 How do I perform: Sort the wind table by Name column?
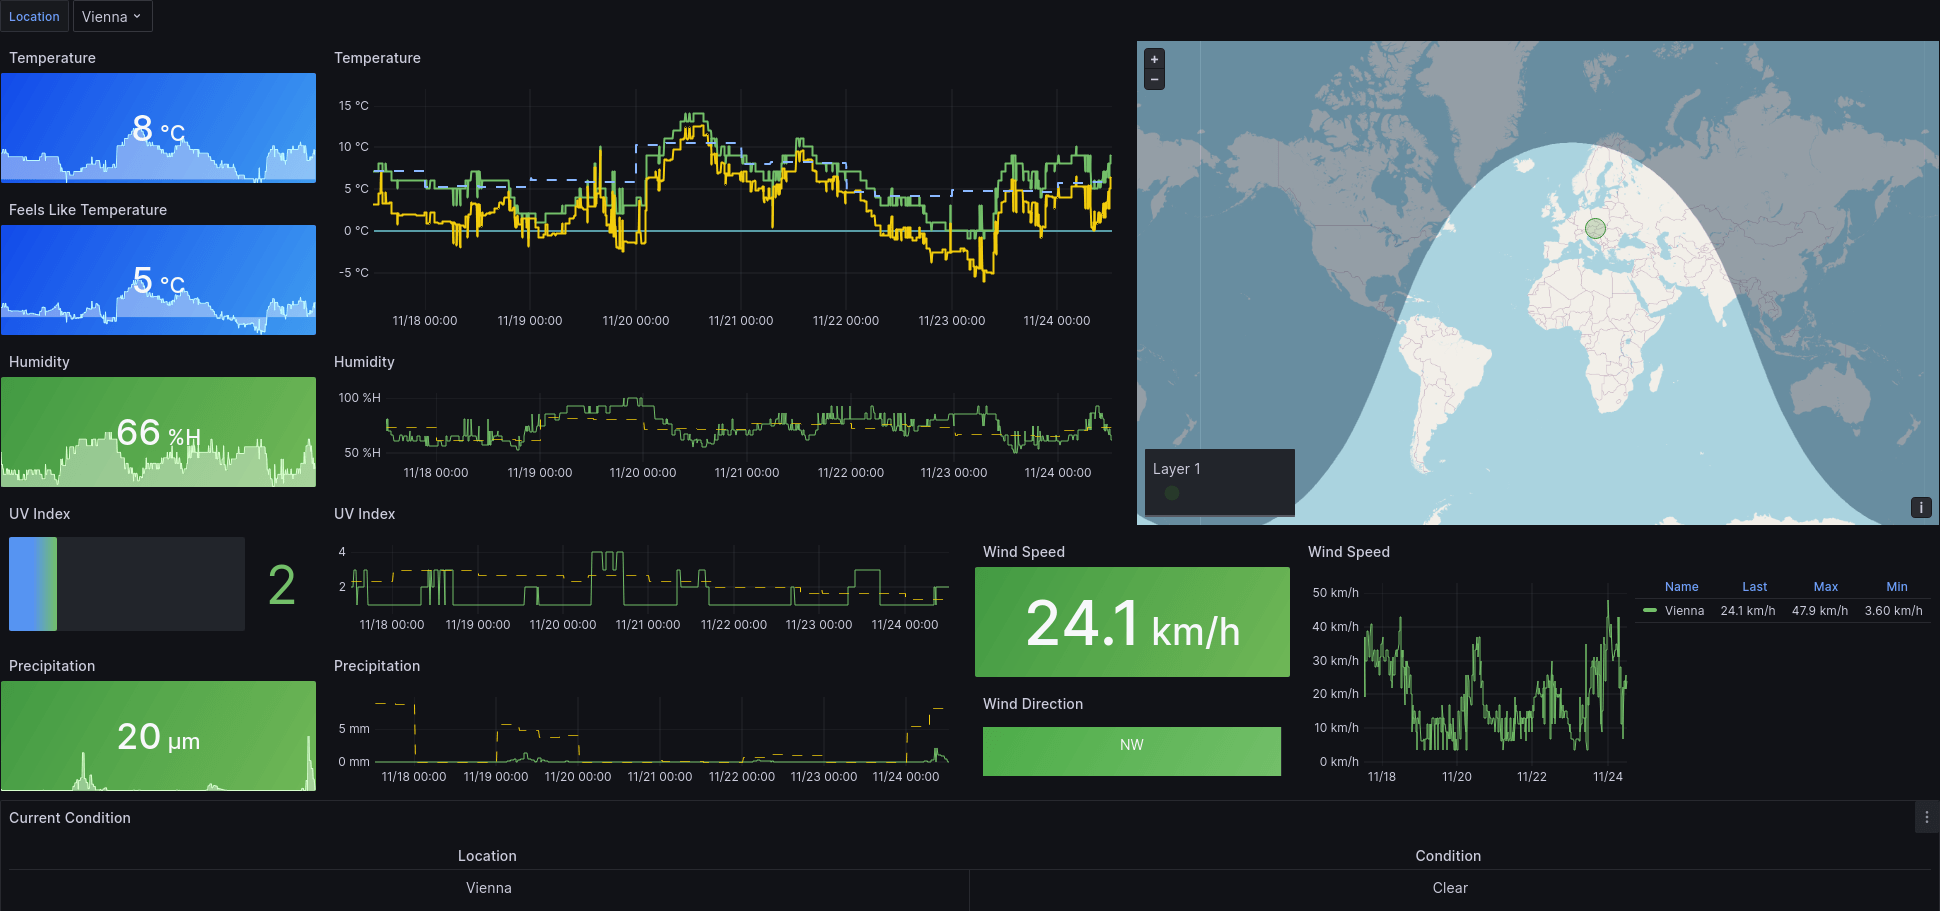point(1681,586)
